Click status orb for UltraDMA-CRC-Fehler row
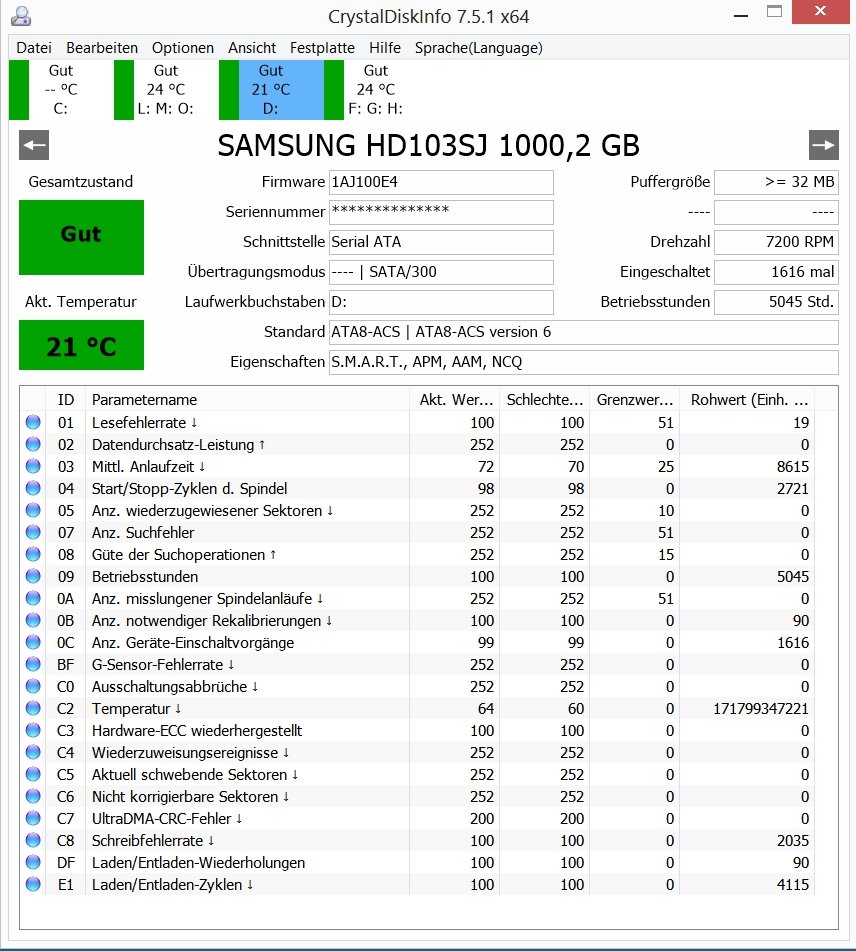 pyautogui.click(x=33, y=818)
